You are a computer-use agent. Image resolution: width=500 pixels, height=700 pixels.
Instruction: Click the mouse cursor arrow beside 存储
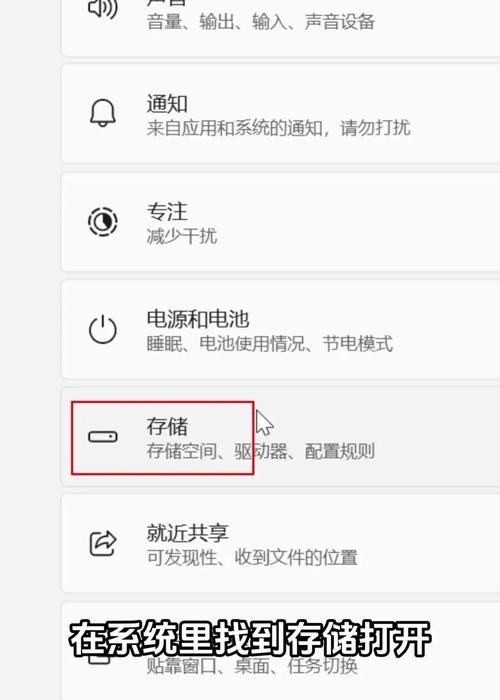coord(264,423)
